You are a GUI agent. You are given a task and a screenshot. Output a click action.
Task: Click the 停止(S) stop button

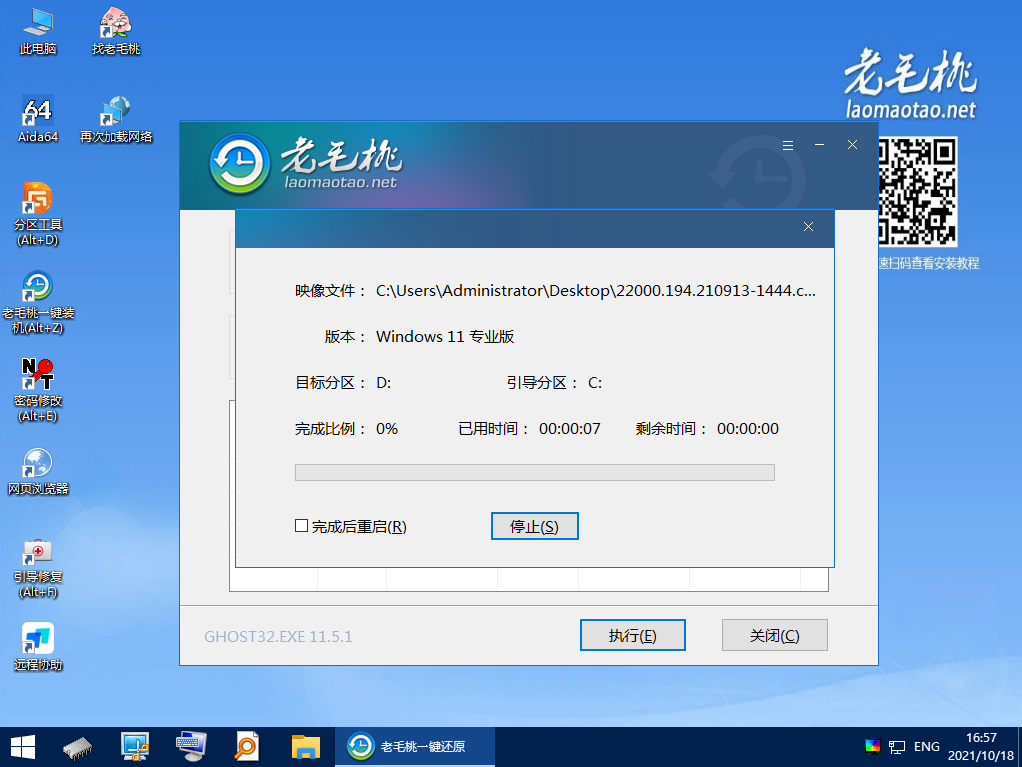[534, 526]
